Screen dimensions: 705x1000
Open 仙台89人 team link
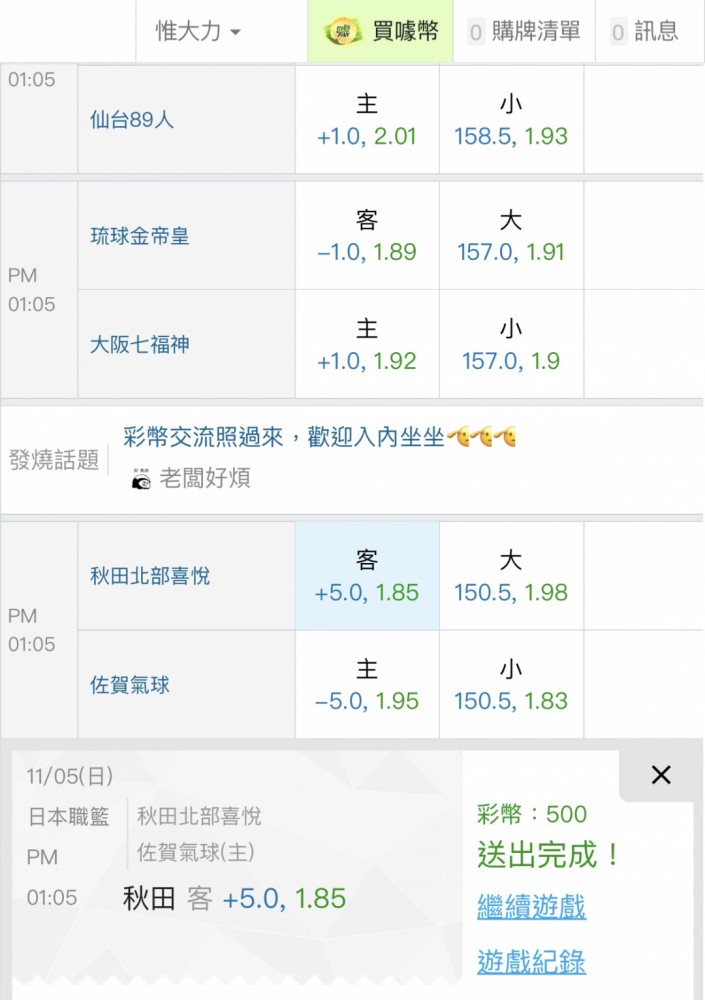[132, 120]
